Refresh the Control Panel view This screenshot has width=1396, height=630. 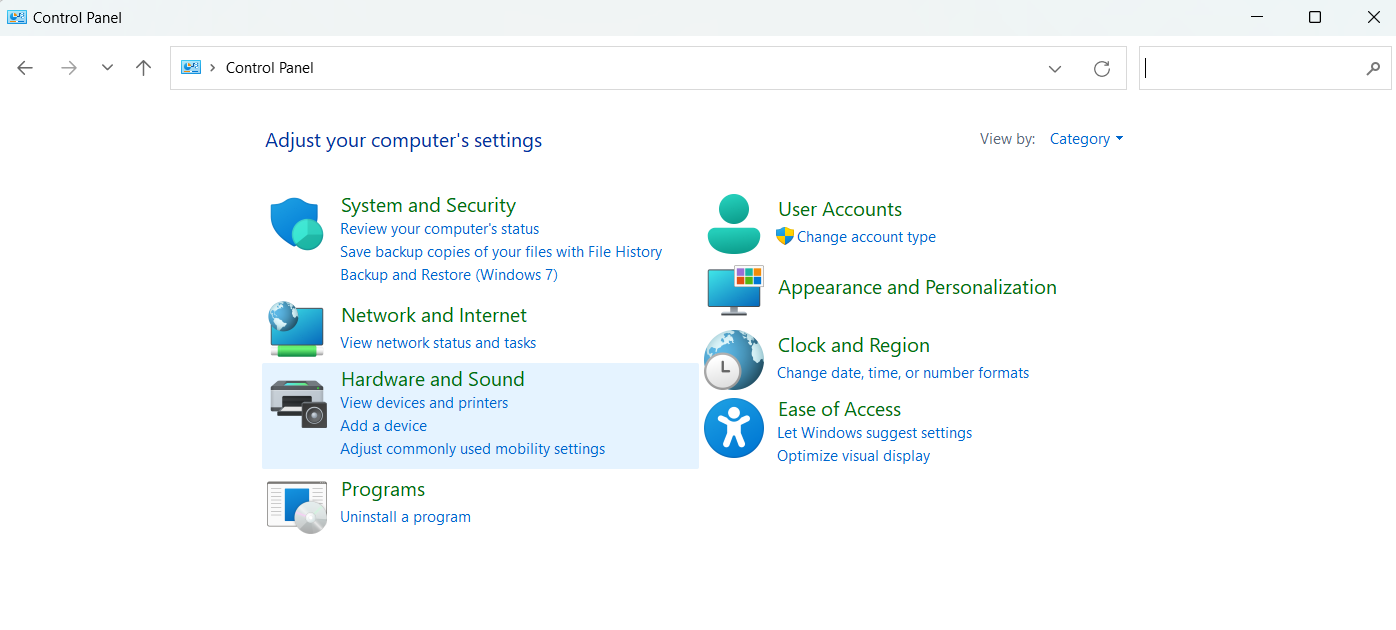(x=1101, y=68)
